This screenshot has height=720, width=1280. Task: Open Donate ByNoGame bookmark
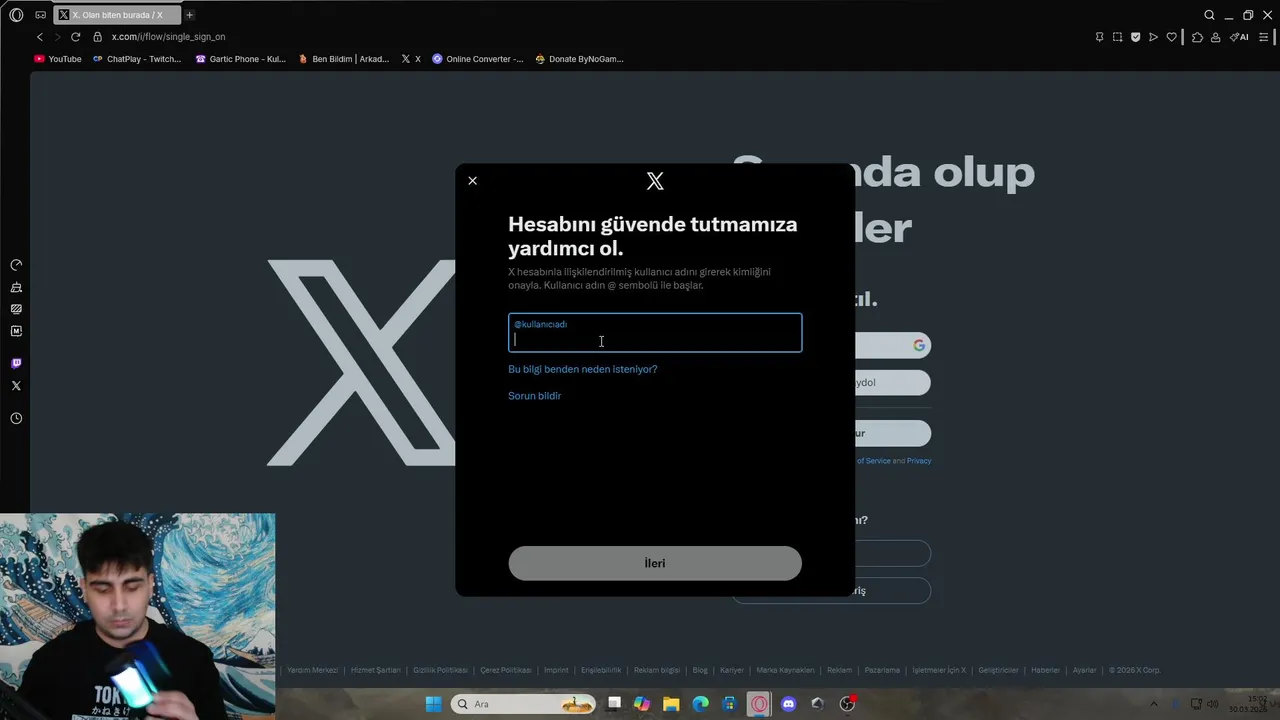(x=580, y=59)
